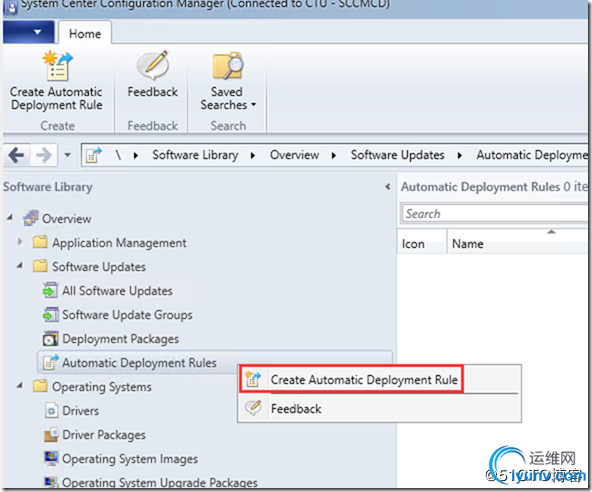This screenshot has width=592, height=492.
Task: Choose Create Automatic Deployment Rule context item
Action: (x=352, y=379)
